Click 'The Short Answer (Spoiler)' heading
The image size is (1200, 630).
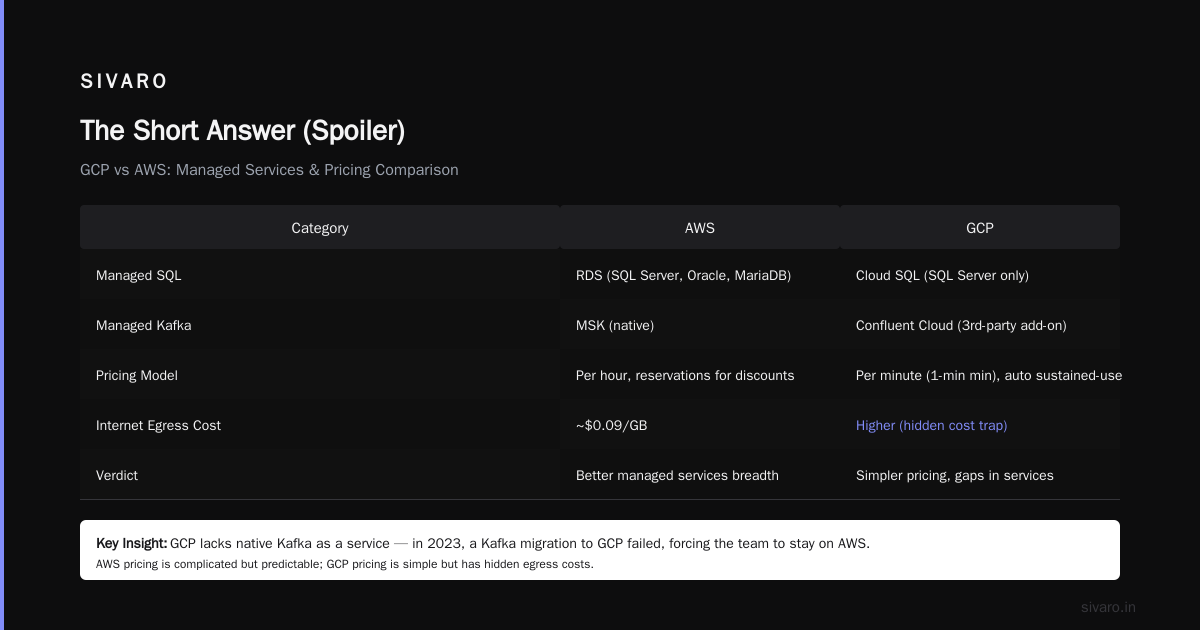coord(242,130)
